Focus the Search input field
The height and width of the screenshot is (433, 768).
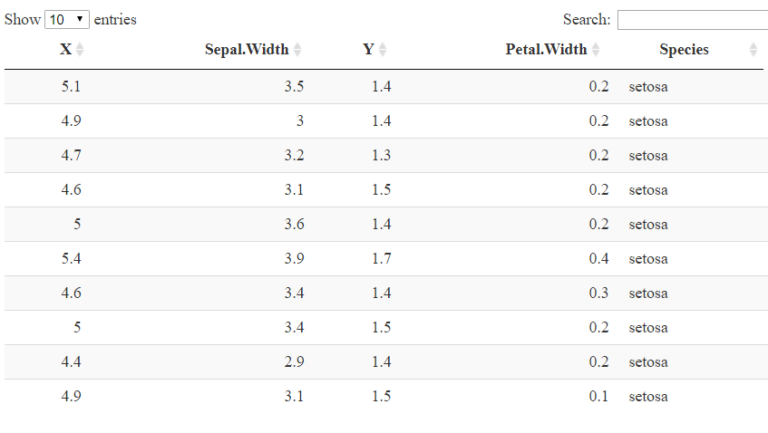pos(692,20)
